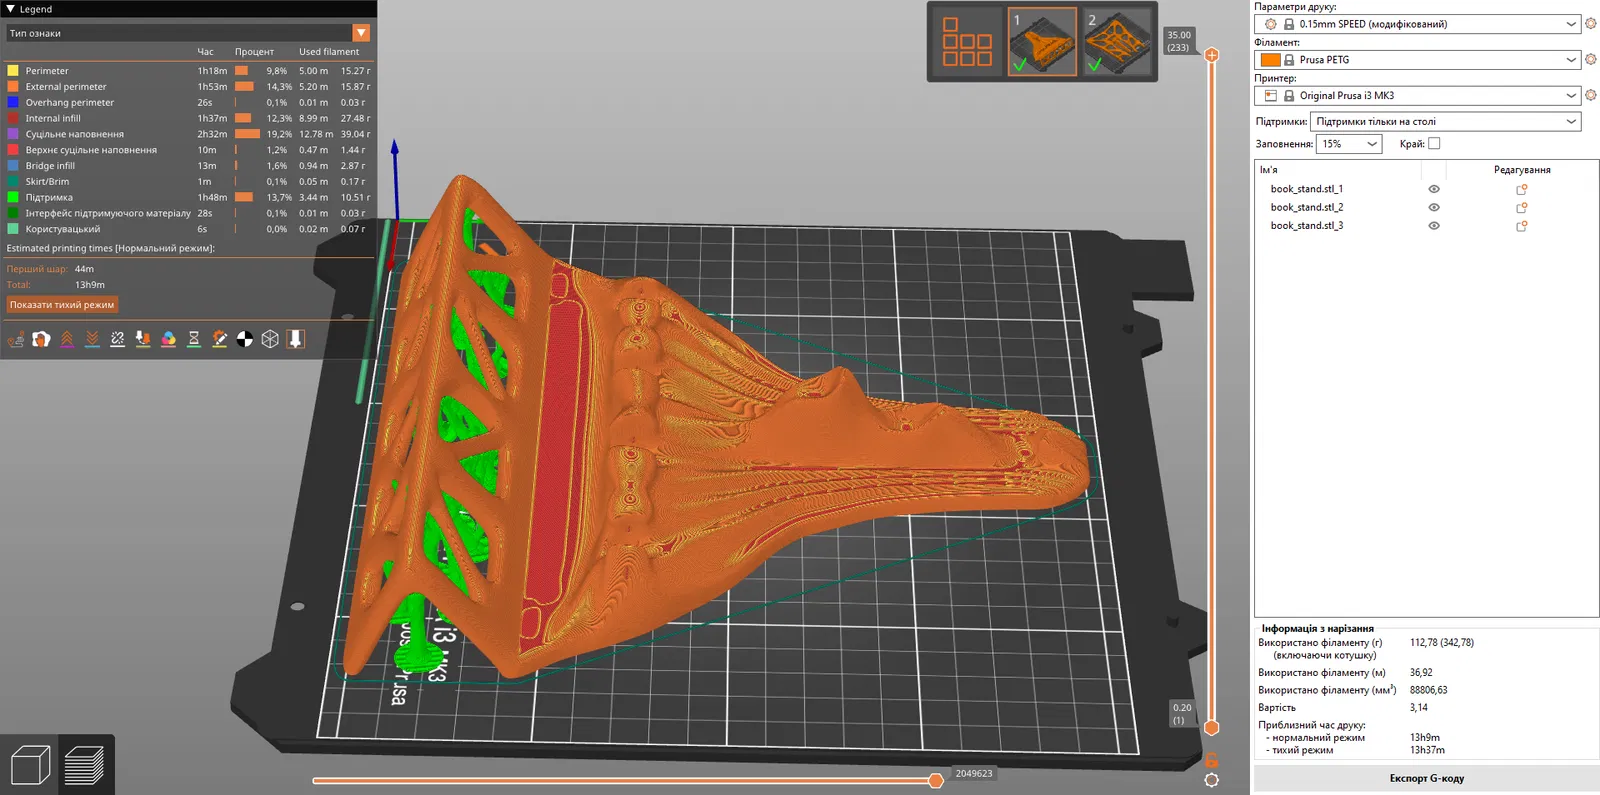The image size is (1600, 795).
Task: Open the all-beds grid overview
Action: (967, 42)
